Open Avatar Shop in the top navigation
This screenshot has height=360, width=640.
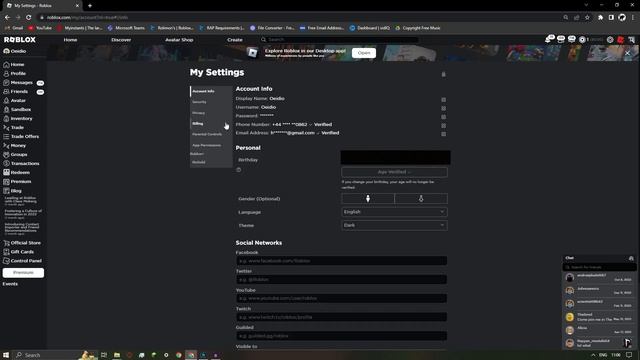pyautogui.click(x=179, y=40)
